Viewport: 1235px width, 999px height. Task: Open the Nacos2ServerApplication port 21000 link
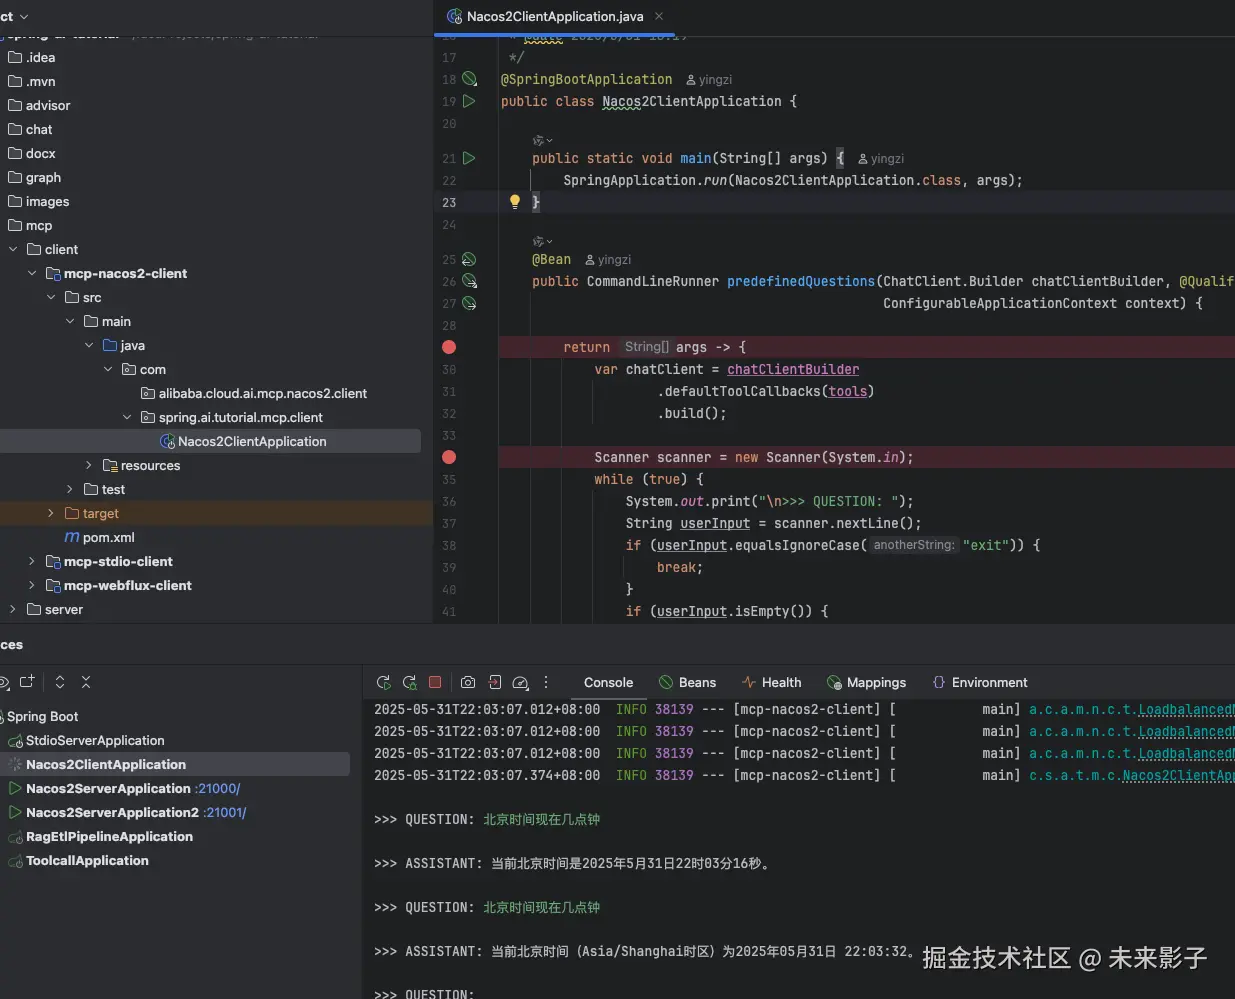click(218, 789)
